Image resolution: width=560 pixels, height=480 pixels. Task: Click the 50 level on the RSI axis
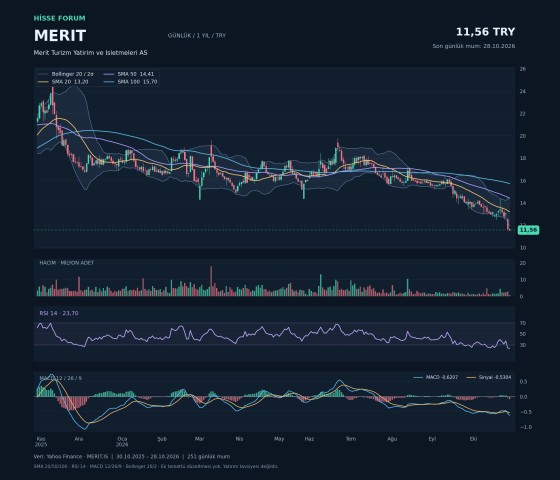click(522, 334)
